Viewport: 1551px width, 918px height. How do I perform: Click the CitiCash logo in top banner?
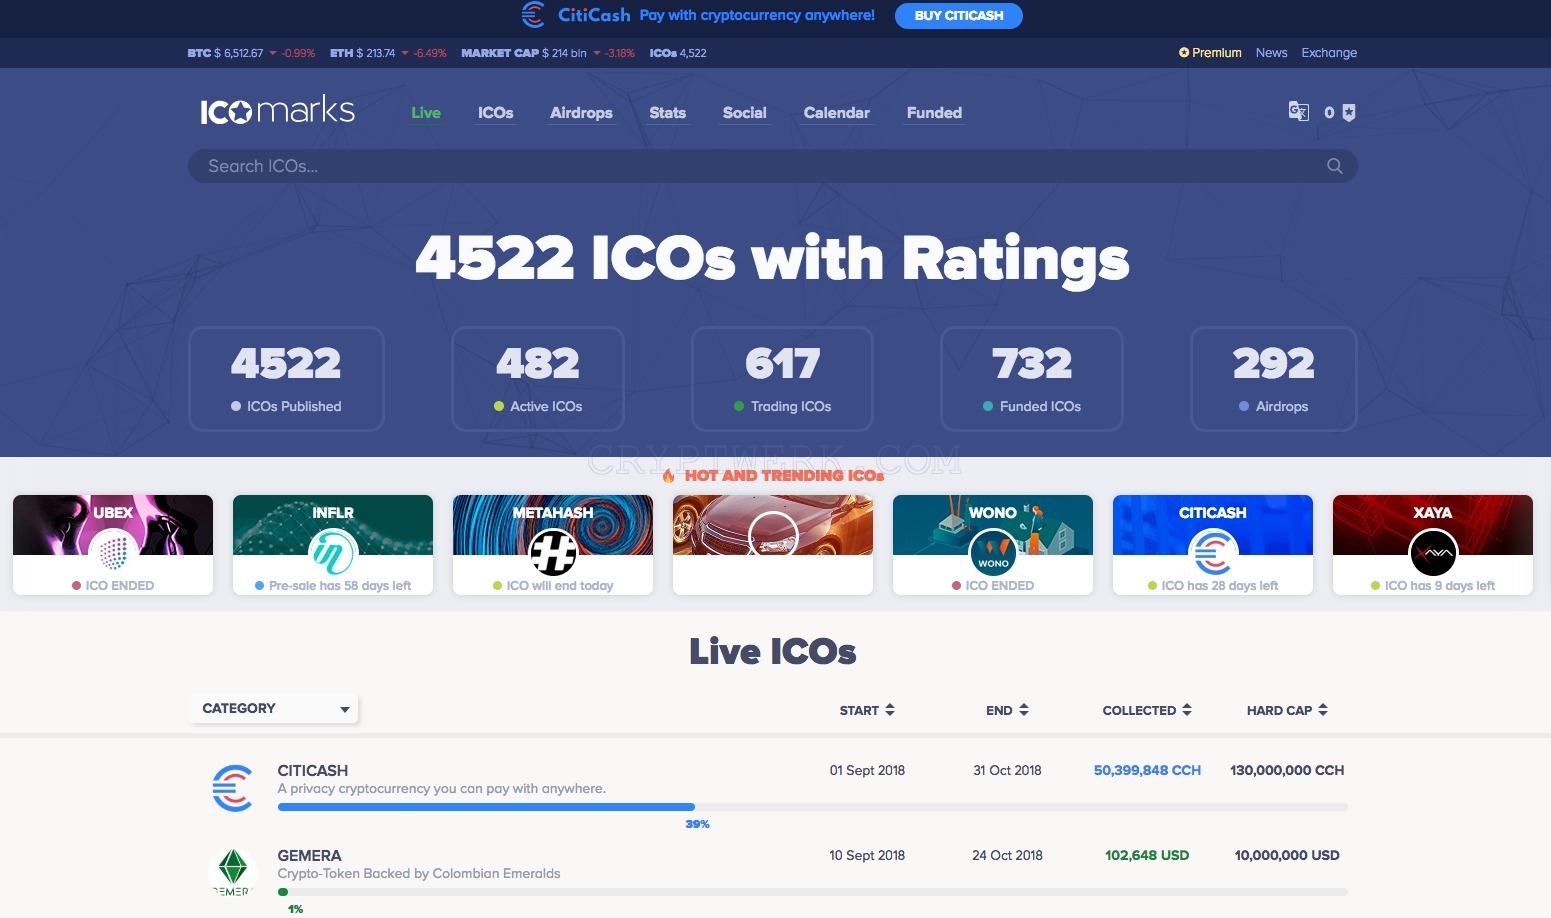point(576,15)
